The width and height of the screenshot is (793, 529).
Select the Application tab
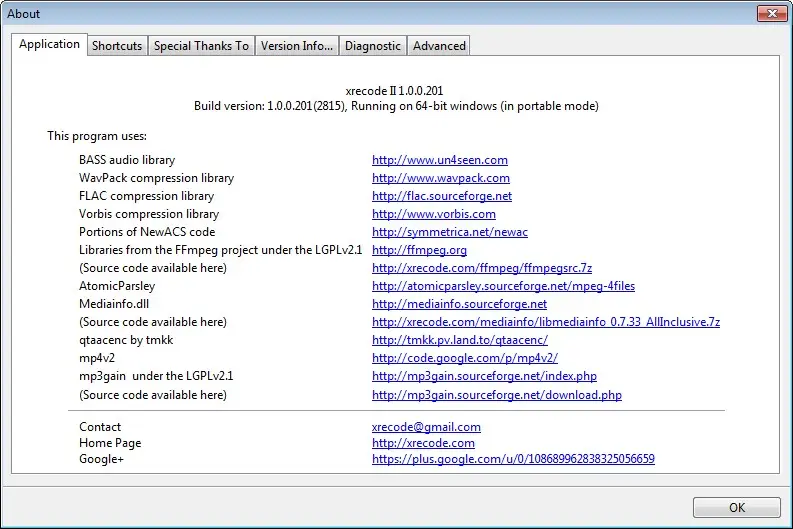49,44
